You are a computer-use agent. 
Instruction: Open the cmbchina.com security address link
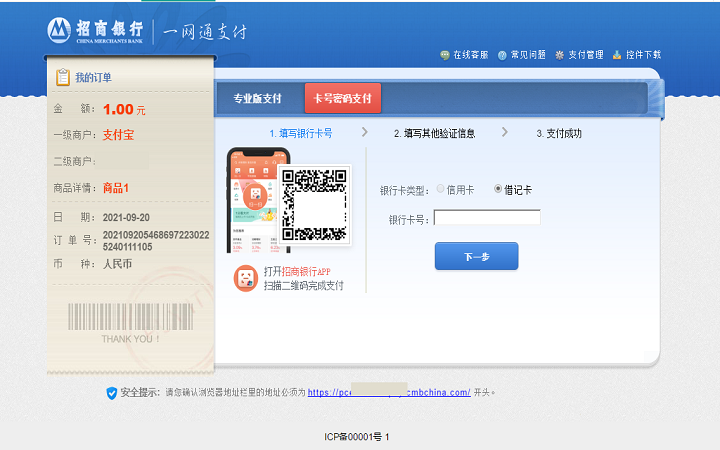[x=389, y=393]
